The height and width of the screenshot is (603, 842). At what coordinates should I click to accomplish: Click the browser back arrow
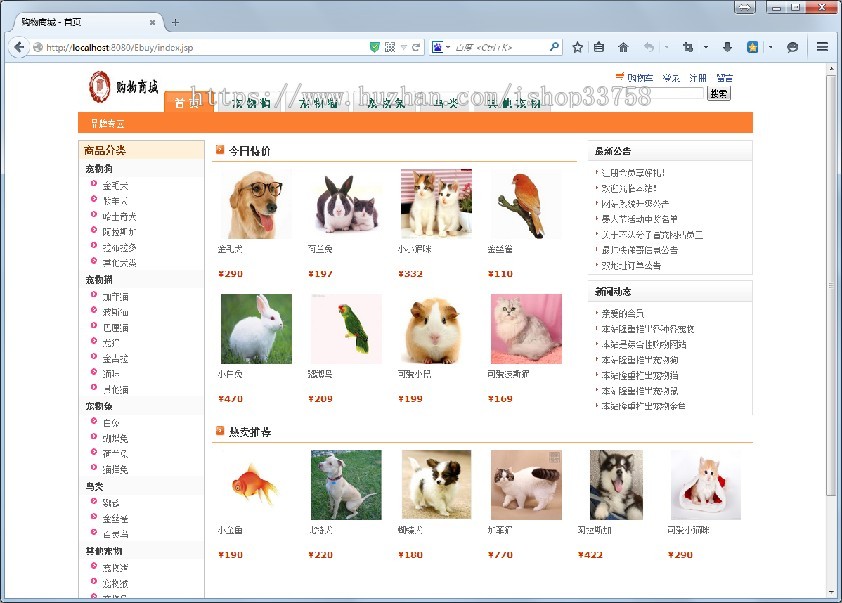(18, 46)
